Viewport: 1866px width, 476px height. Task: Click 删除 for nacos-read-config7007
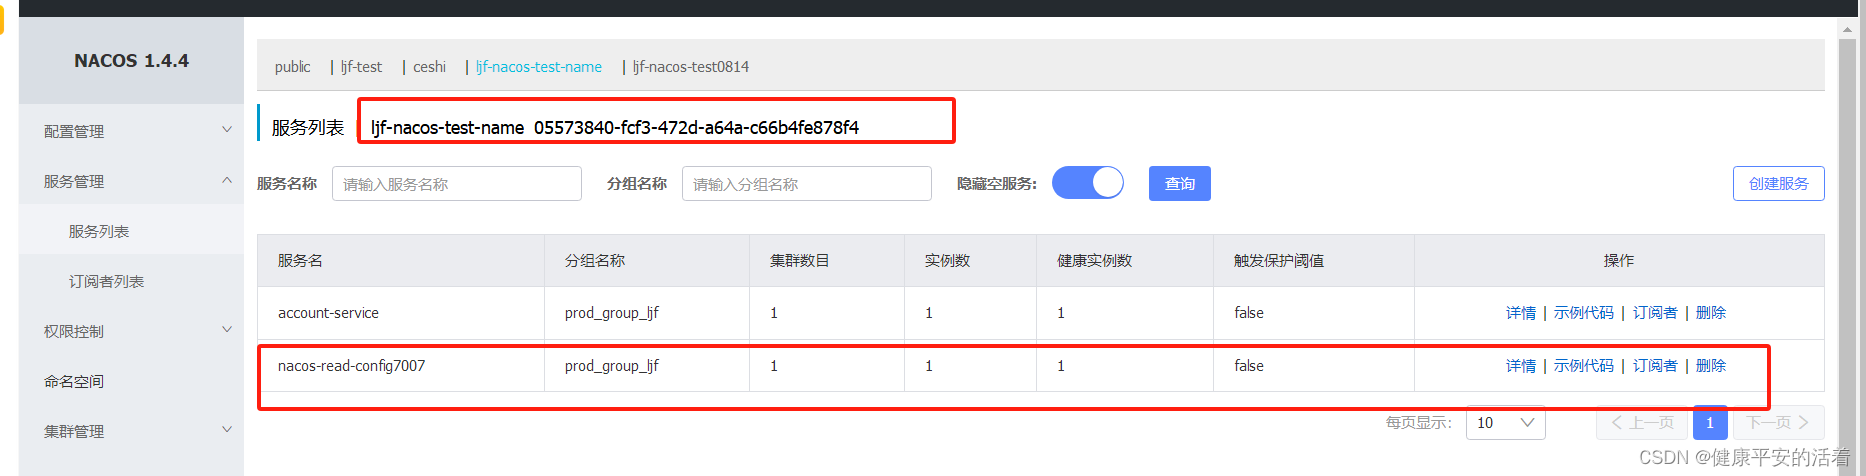(1711, 366)
